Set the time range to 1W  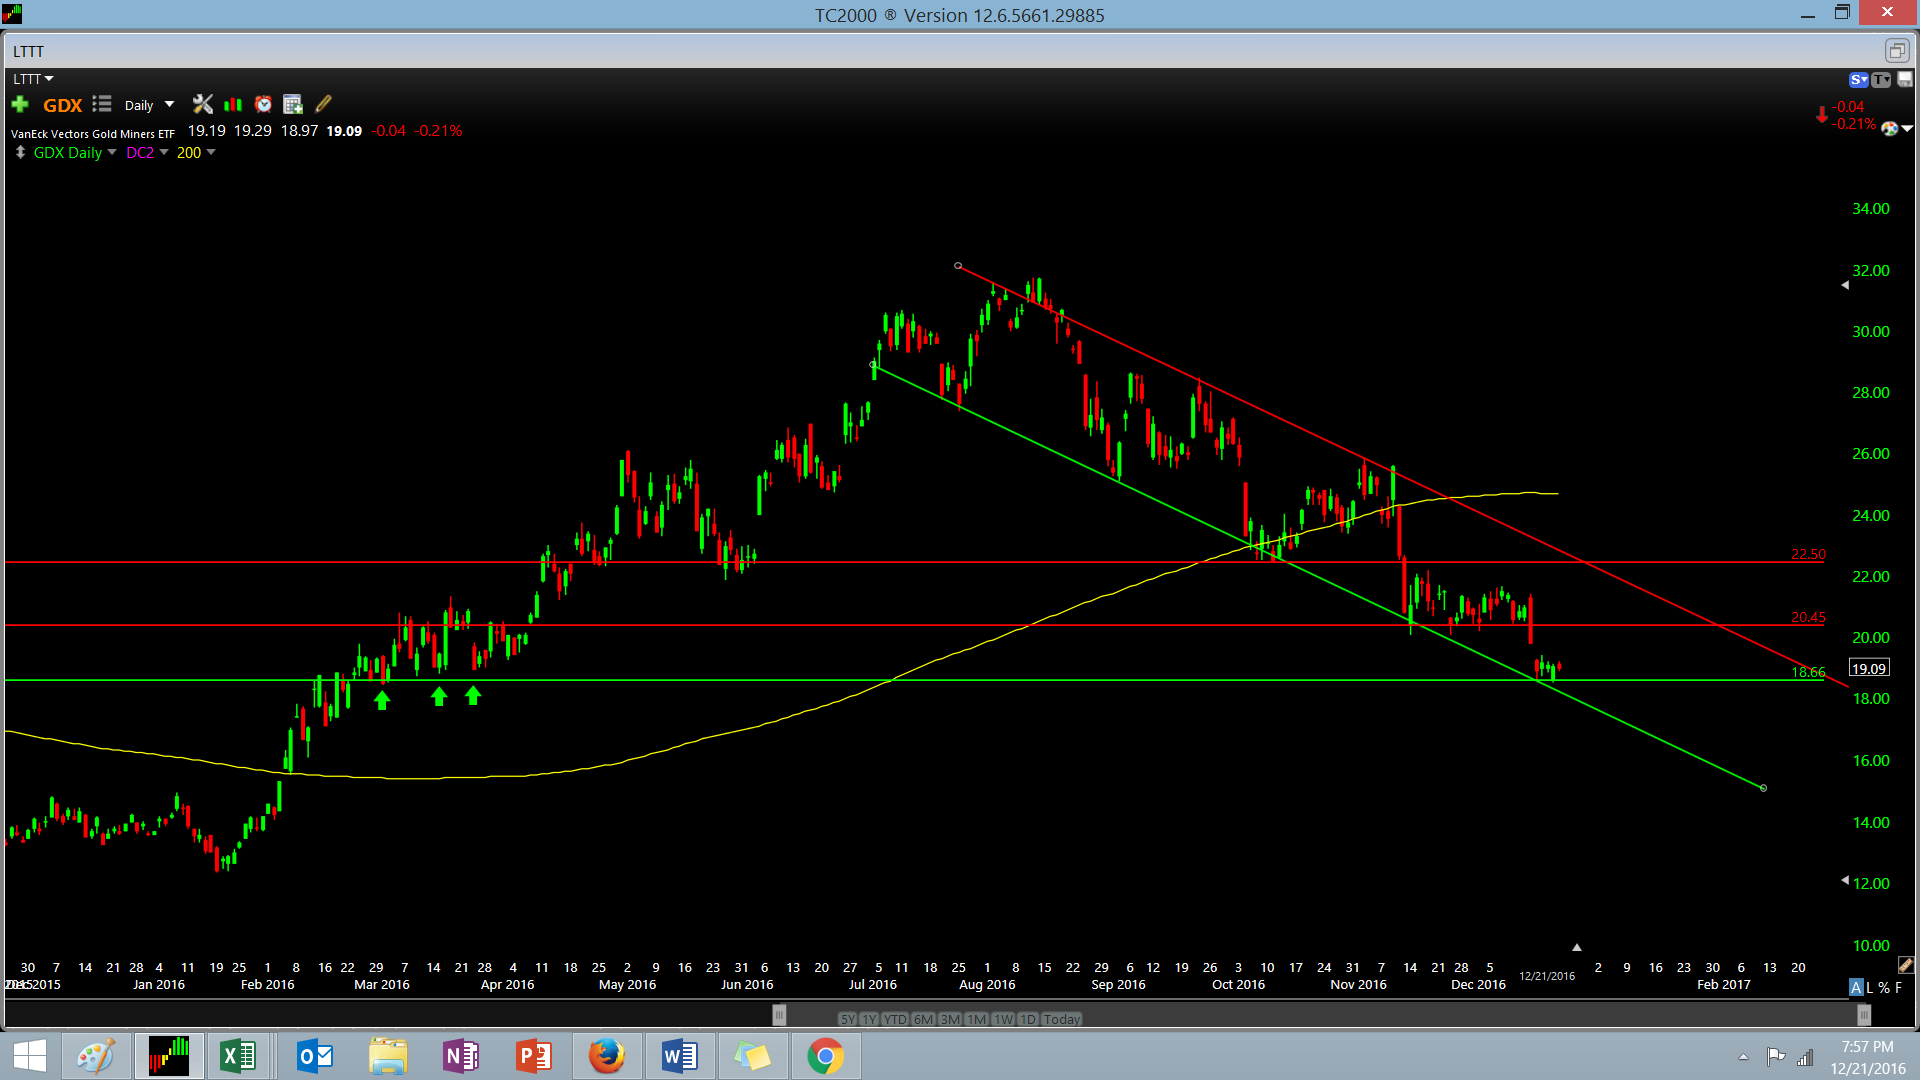(x=1004, y=1019)
